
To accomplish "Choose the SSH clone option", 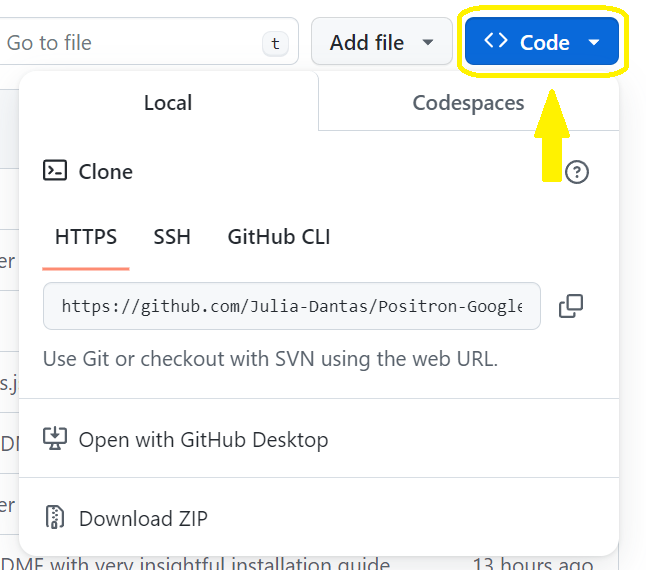I will click(172, 237).
